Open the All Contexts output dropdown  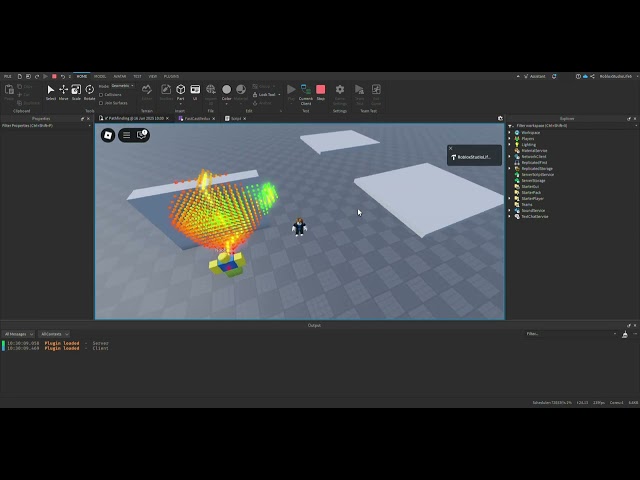54,334
